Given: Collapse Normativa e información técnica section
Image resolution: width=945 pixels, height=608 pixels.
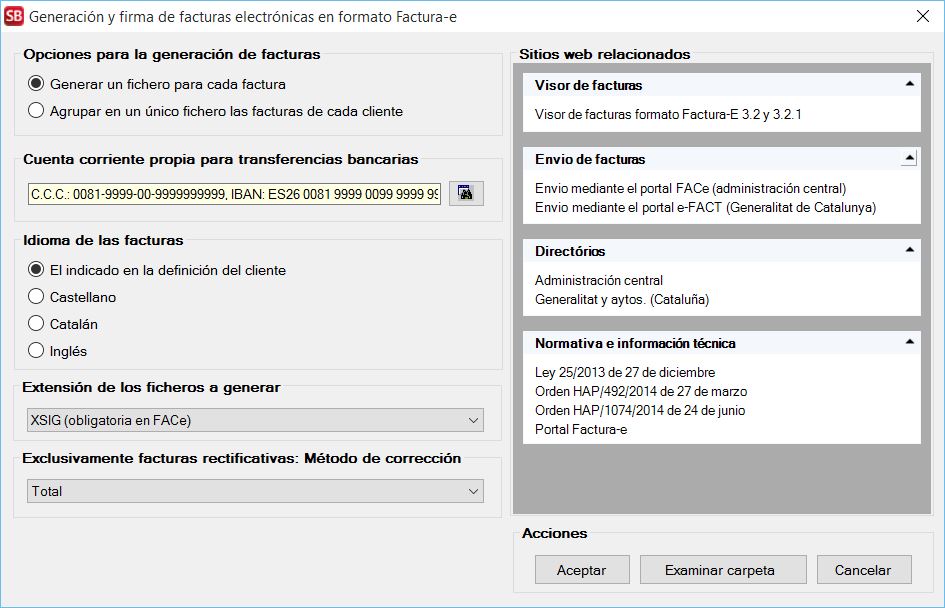Looking at the screenshot, I should click(909, 342).
